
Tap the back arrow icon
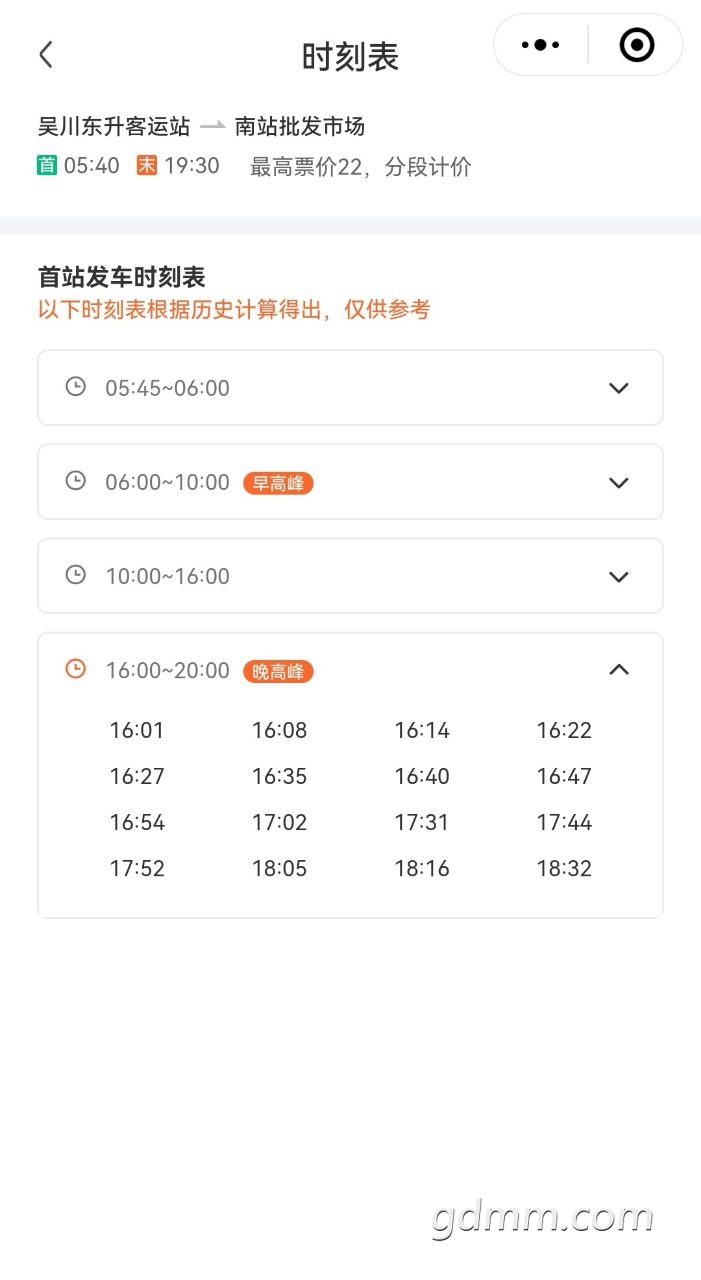coord(46,54)
